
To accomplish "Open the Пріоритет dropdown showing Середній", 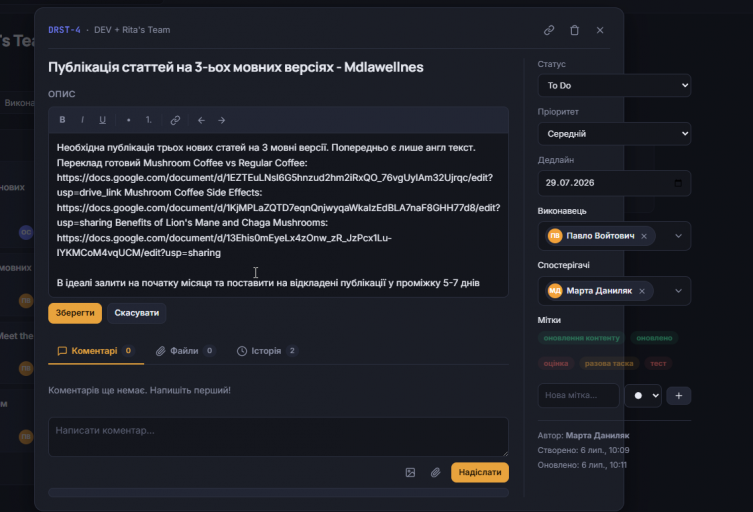I will click(x=614, y=134).
